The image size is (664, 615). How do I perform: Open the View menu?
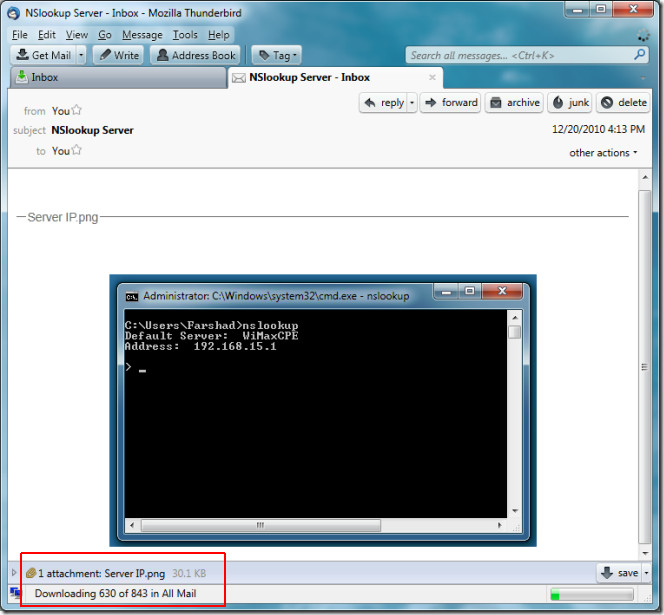coord(77,35)
